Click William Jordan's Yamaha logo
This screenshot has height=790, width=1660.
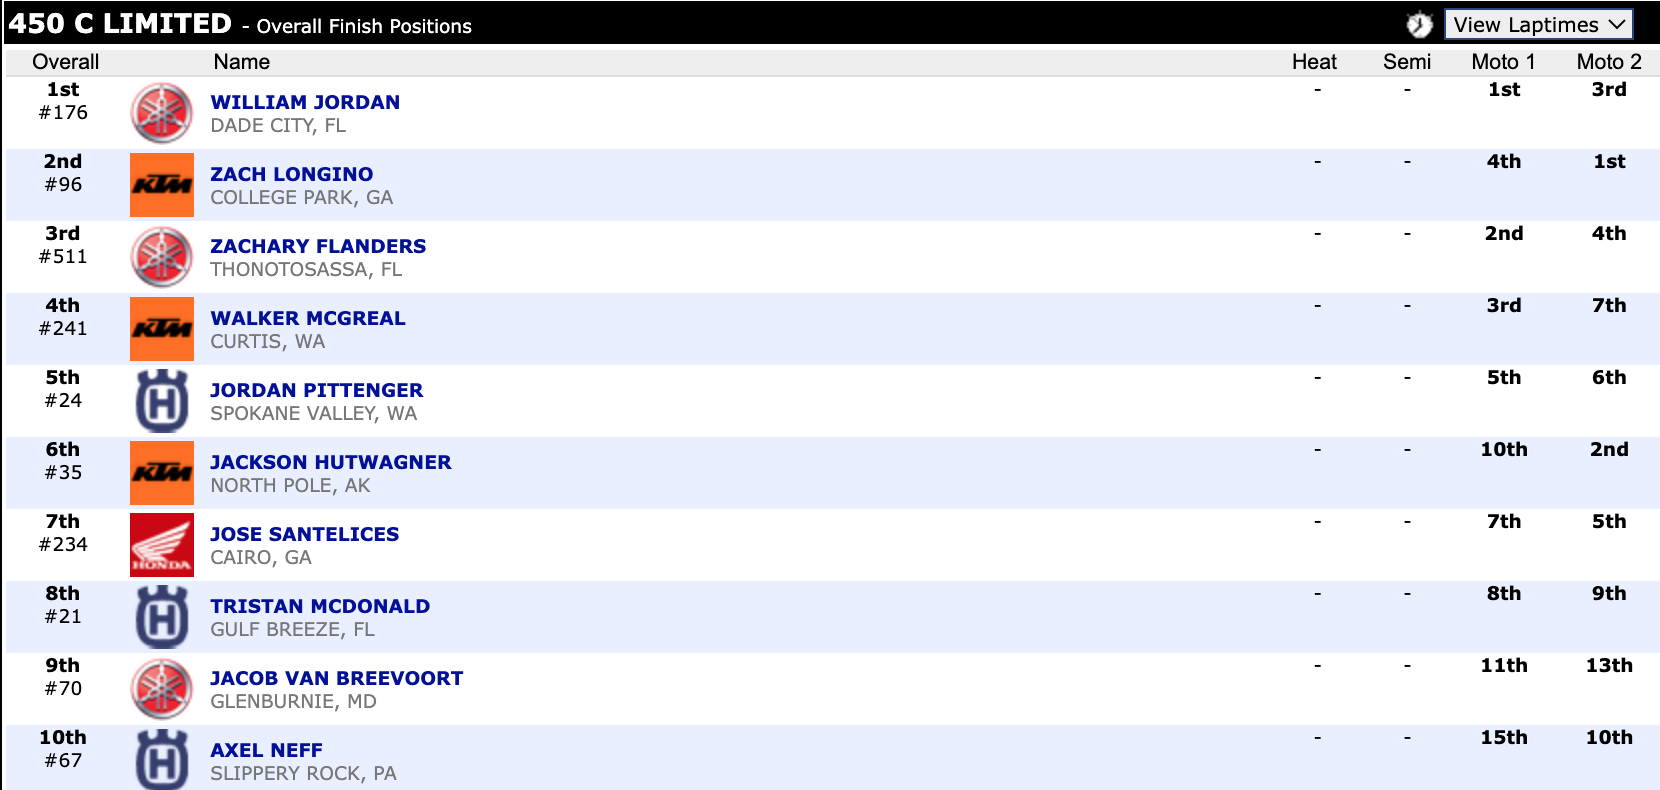(x=161, y=113)
